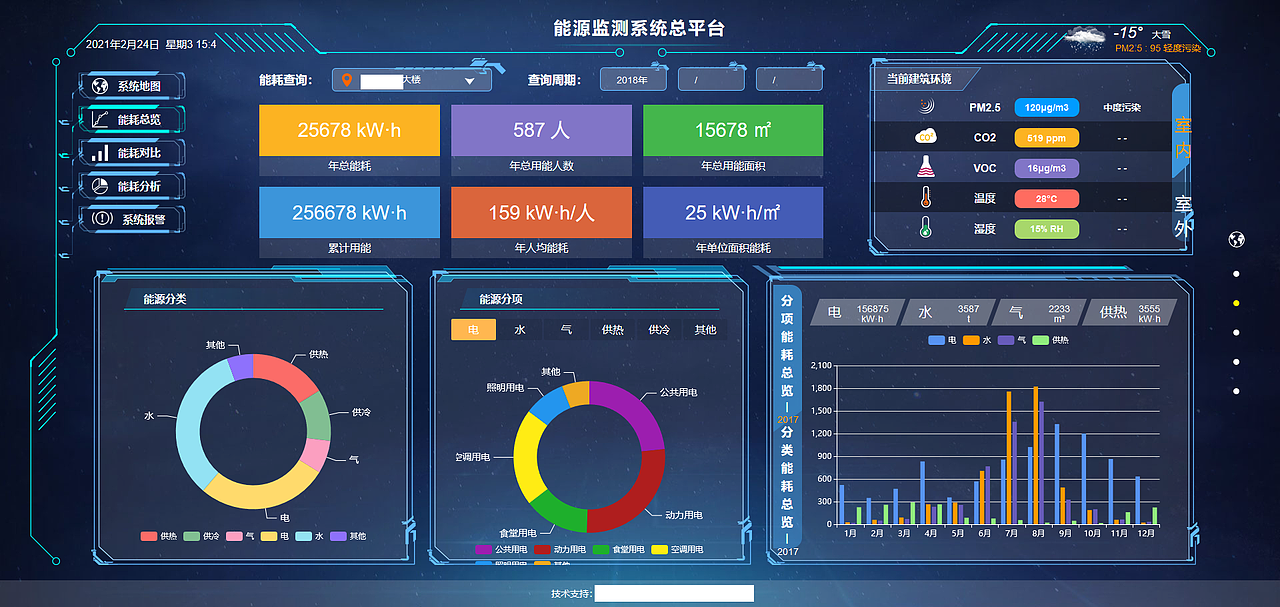This screenshot has height=607, width=1280.
Task: Open 能耗总览 in the side menu
Action: coord(132,119)
